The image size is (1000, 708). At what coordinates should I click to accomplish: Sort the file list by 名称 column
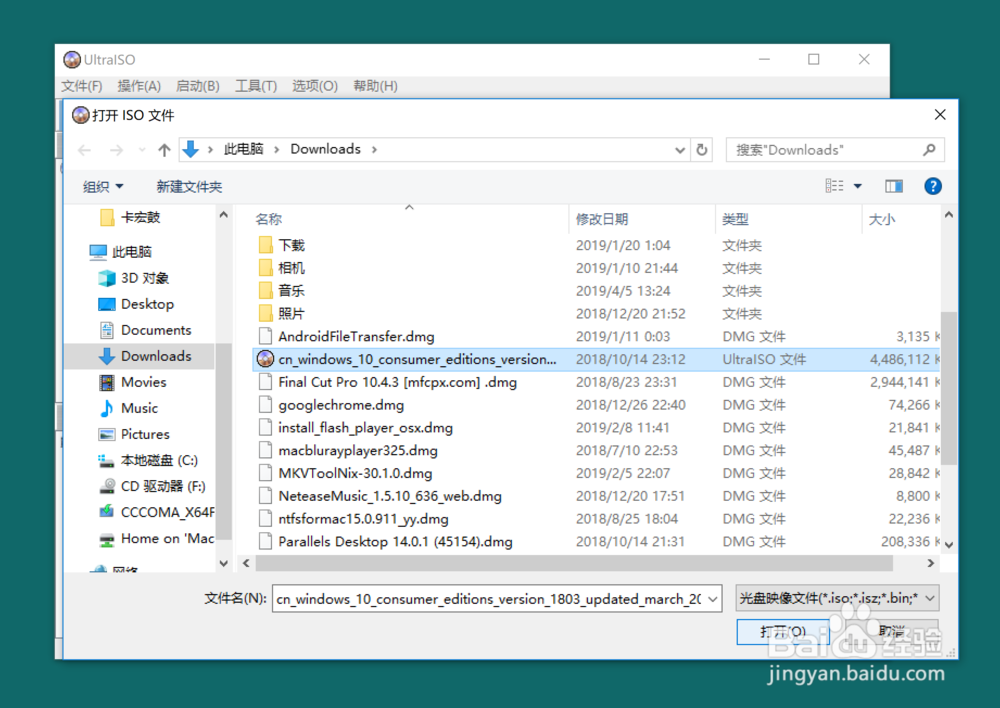[x=268, y=219]
